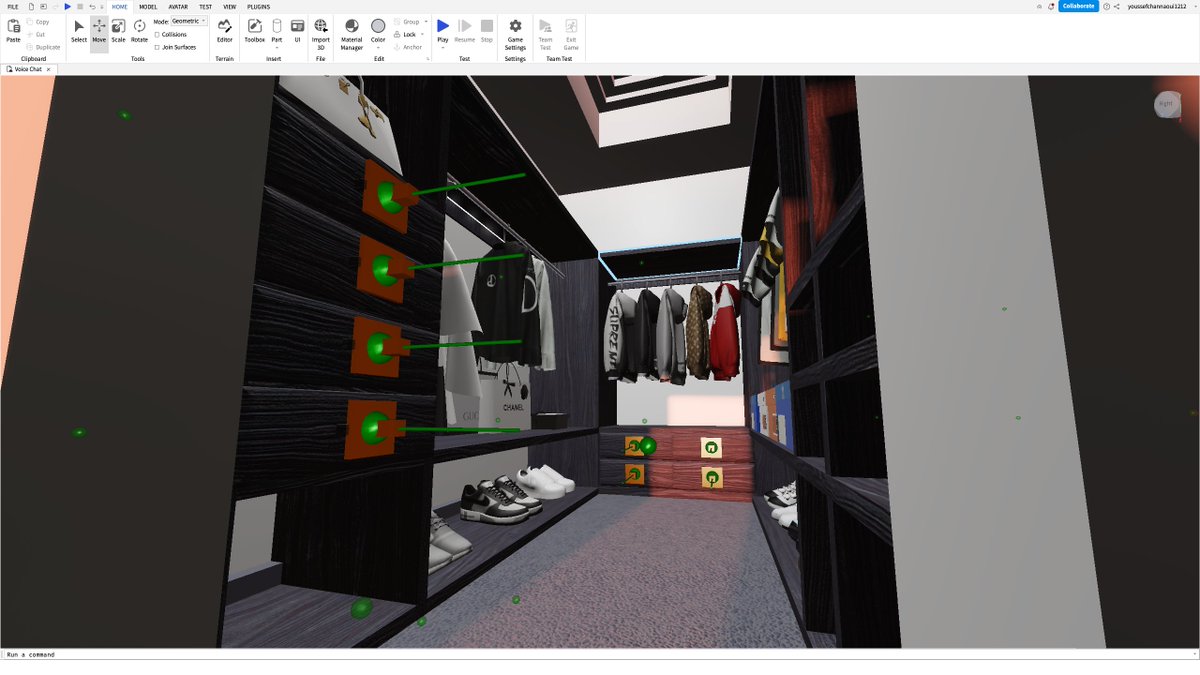Switch to the AVATAR ribbon tab
Image resolution: width=1200 pixels, height=675 pixels.
(178, 7)
